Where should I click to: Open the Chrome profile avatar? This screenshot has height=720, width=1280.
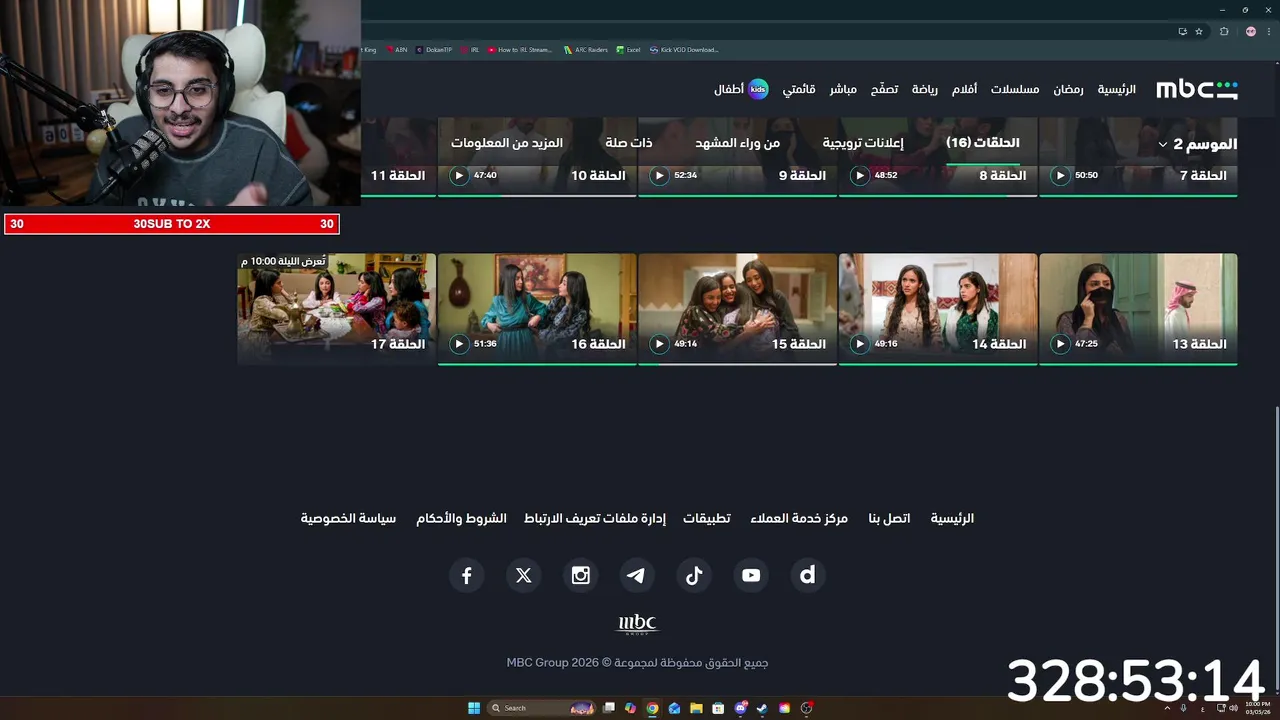(x=1250, y=31)
